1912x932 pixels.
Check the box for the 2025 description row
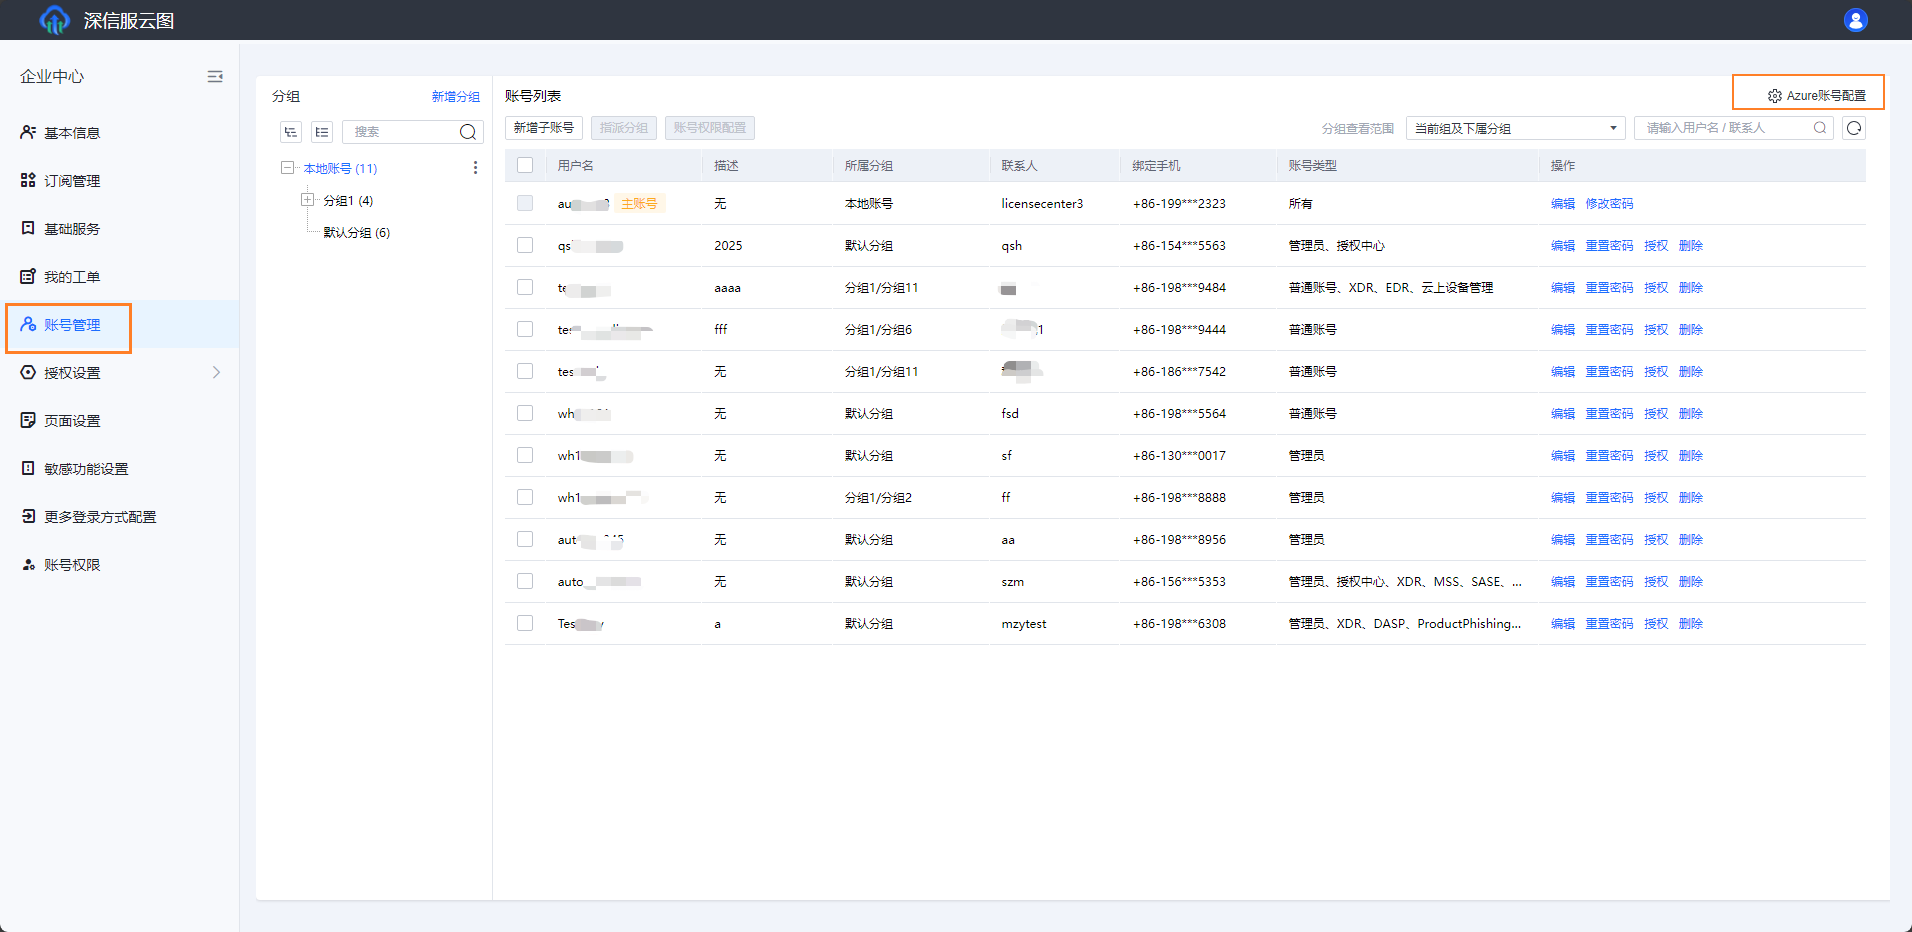click(525, 245)
